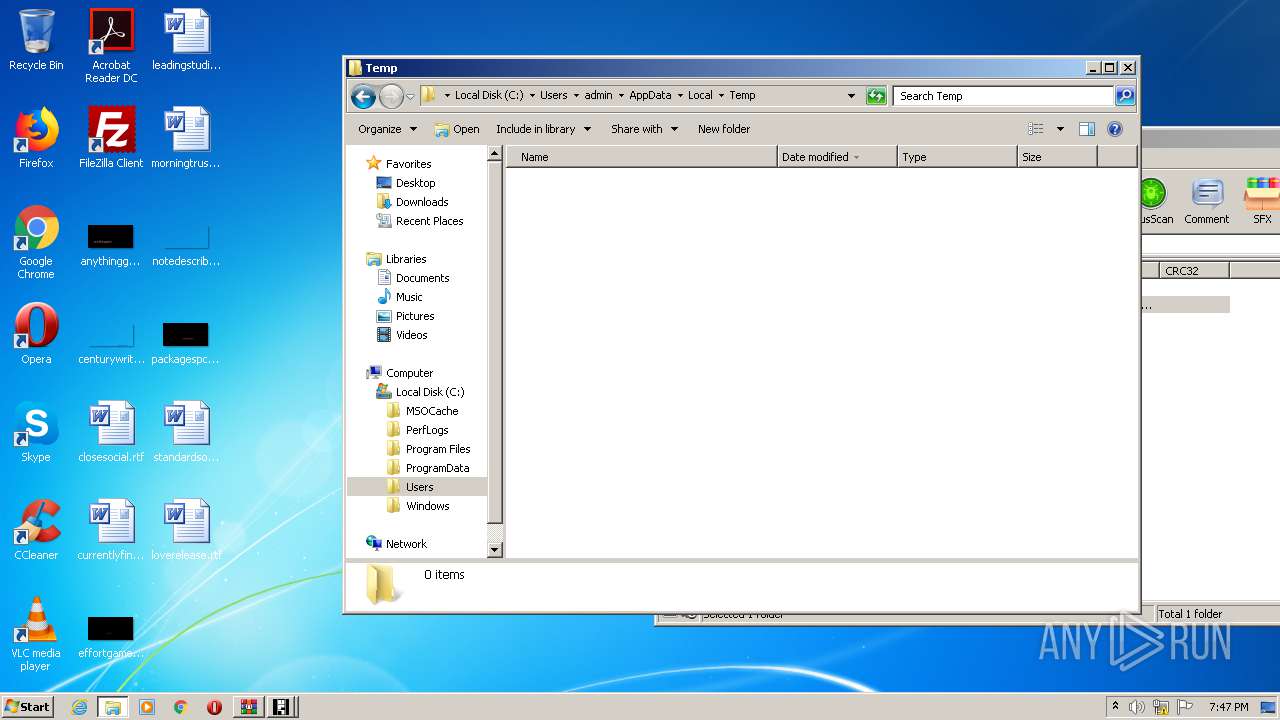Sort by Size column header
1280x720 pixels.
pyautogui.click(x=1057, y=157)
